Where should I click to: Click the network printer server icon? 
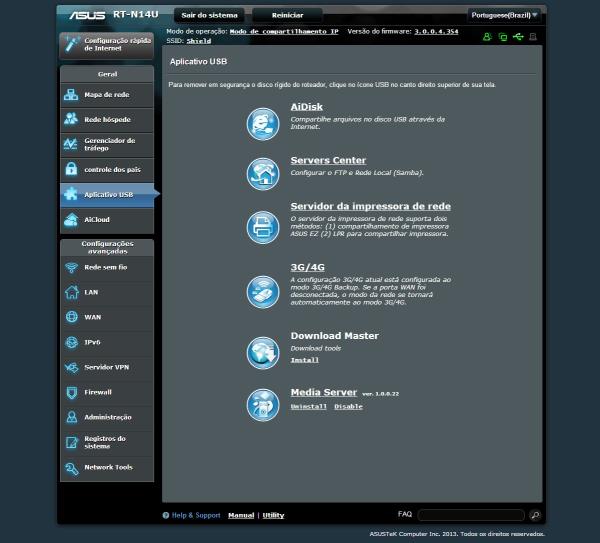[262, 227]
